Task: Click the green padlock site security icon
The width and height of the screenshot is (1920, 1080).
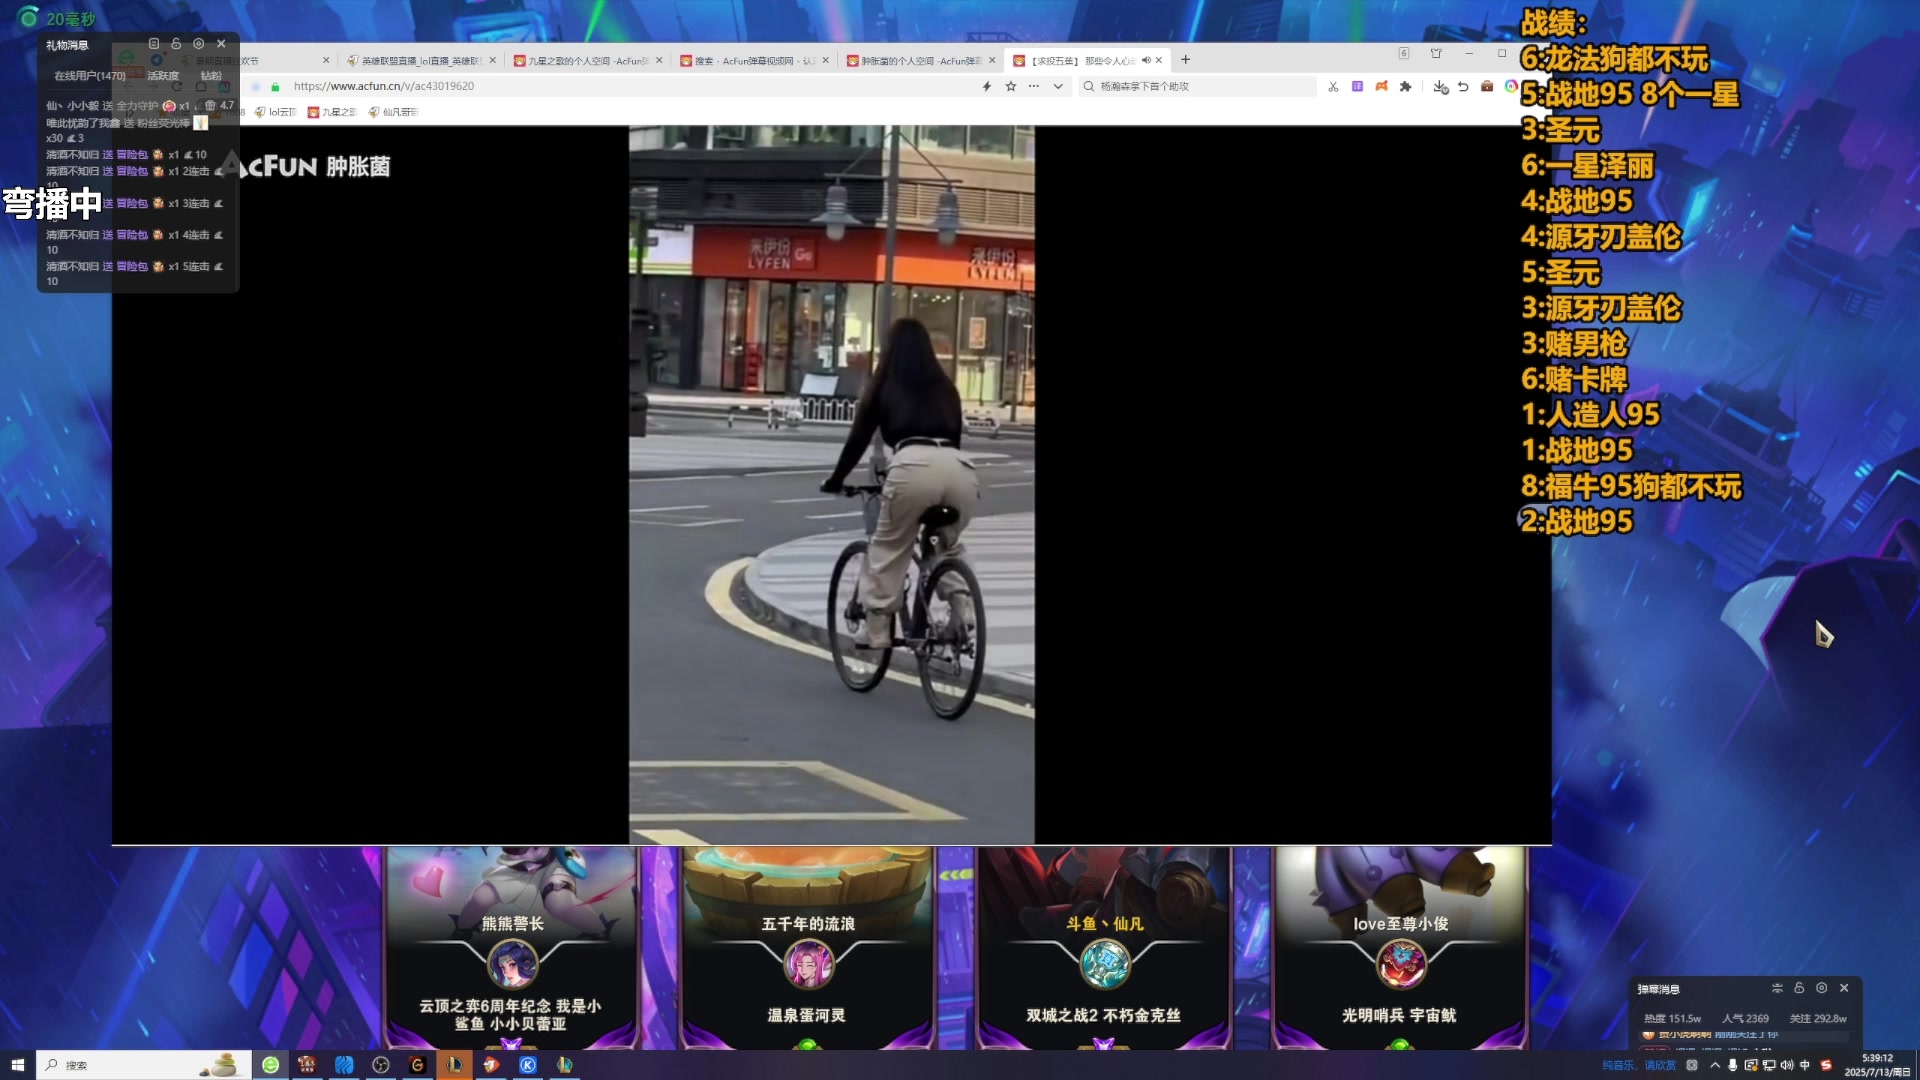Action: pos(276,87)
